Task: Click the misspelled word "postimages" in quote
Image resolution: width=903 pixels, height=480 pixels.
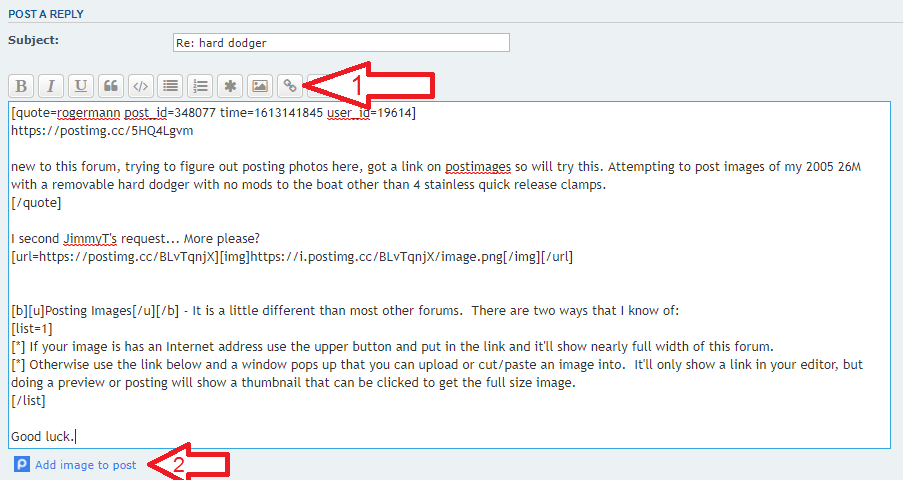Action: [478, 167]
